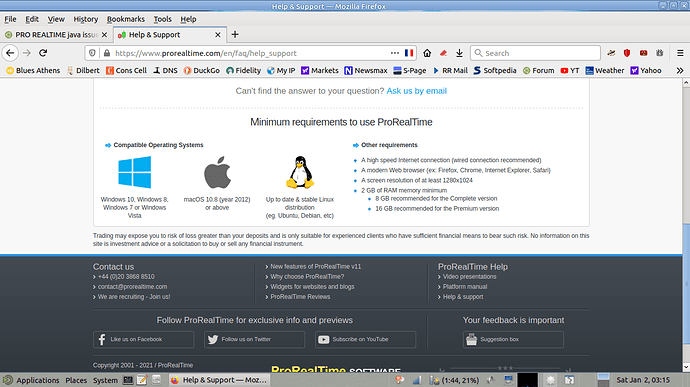Close the PRO REALTIME java issue tab
This screenshot has width=690, height=387.
pyautogui.click(x=104, y=34)
